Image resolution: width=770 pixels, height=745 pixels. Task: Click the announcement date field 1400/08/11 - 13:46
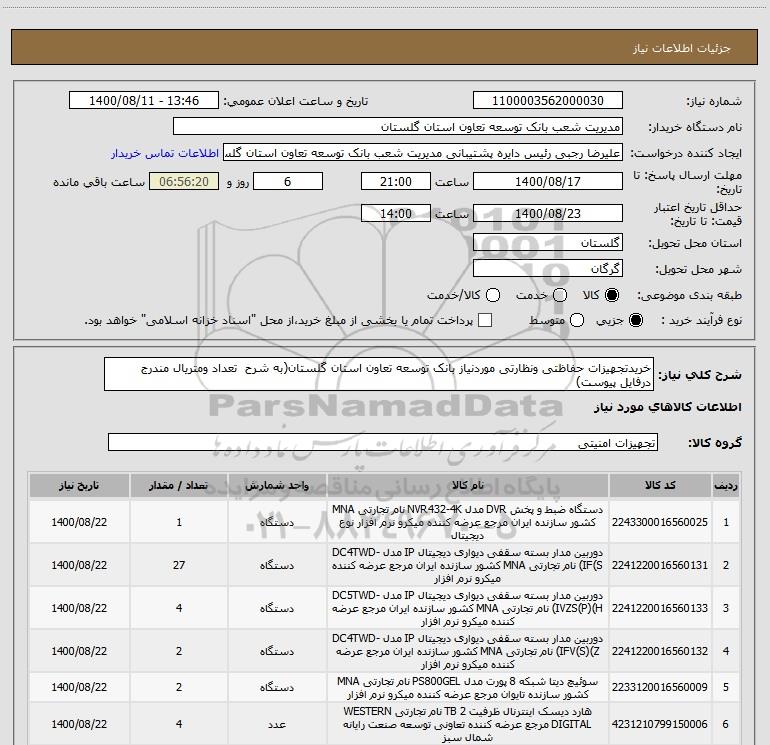tap(144, 100)
